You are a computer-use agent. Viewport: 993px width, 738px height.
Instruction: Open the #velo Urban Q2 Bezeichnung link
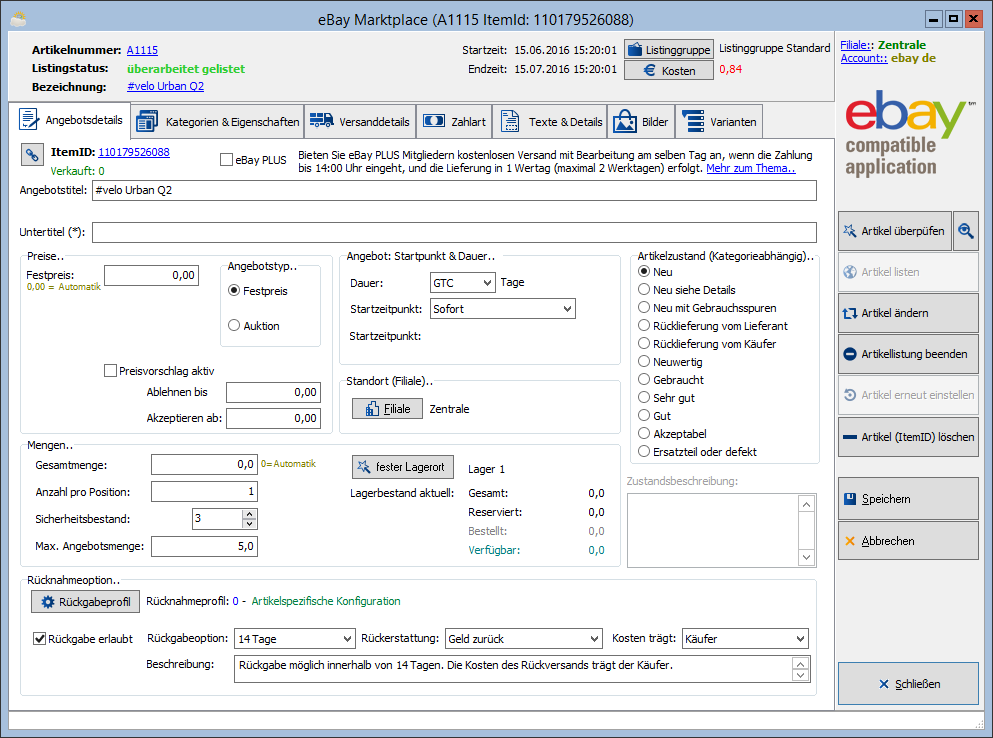point(165,86)
